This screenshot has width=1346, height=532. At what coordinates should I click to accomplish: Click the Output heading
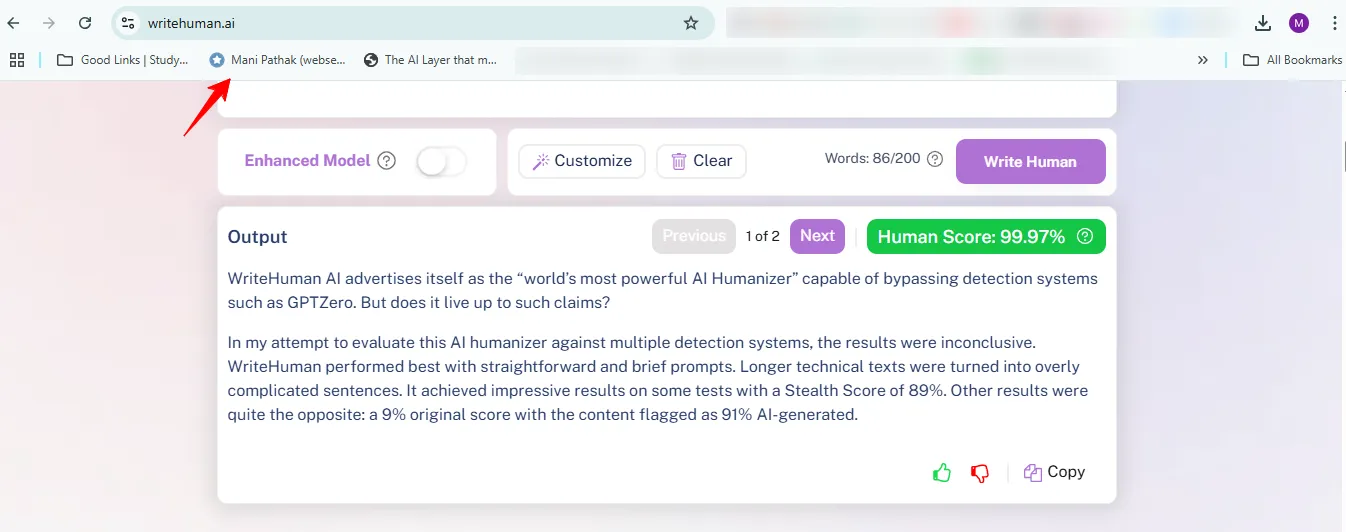(257, 237)
